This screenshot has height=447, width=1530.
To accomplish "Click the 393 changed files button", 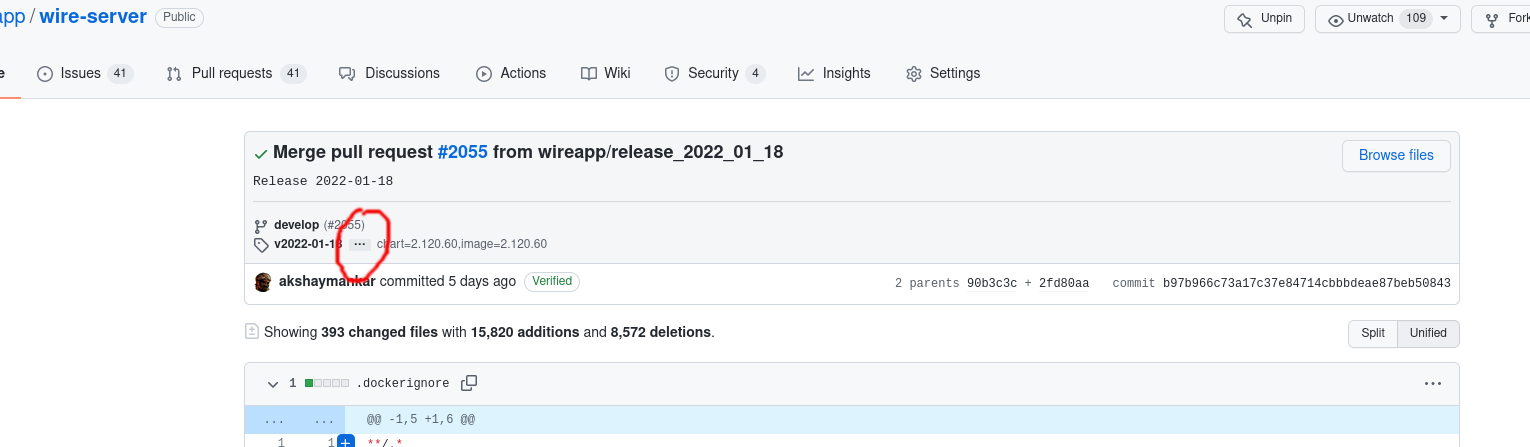I will click(x=379, y=332).
